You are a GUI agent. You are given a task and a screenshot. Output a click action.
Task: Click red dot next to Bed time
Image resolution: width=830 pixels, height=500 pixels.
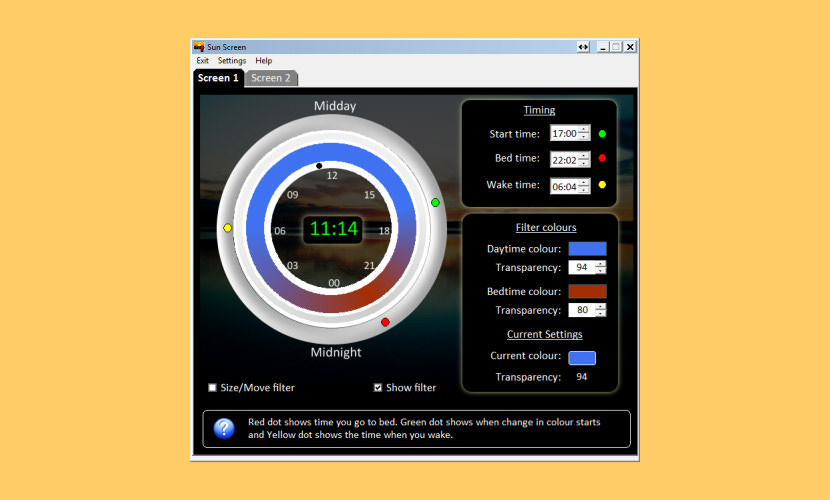click(602, 158)
